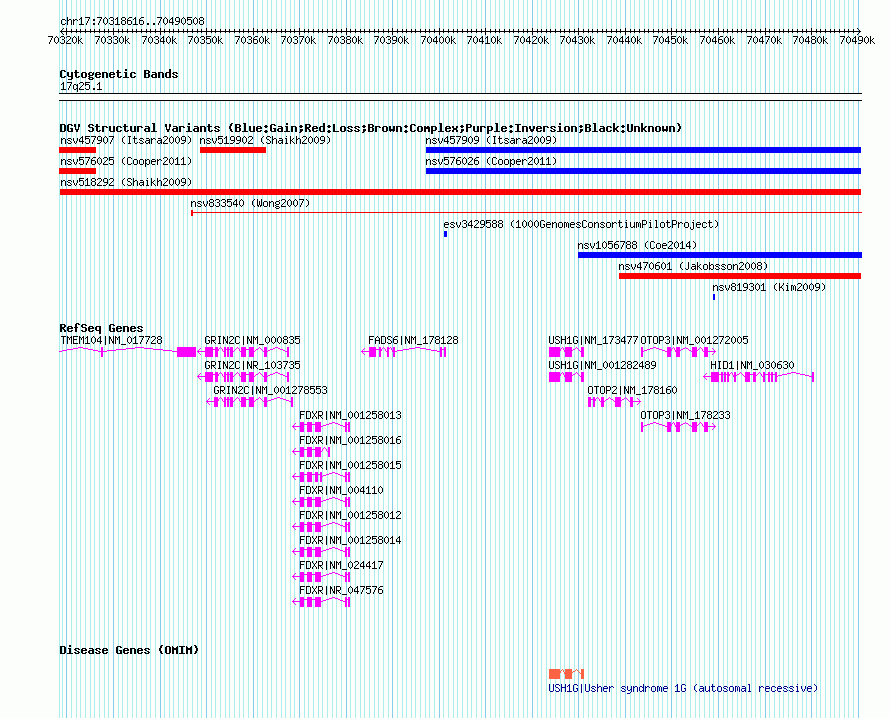Open the USH1G Usher syndrome 1G link
Image resolution: width=890 pixels, height=718 pixels.
point(683,688)
